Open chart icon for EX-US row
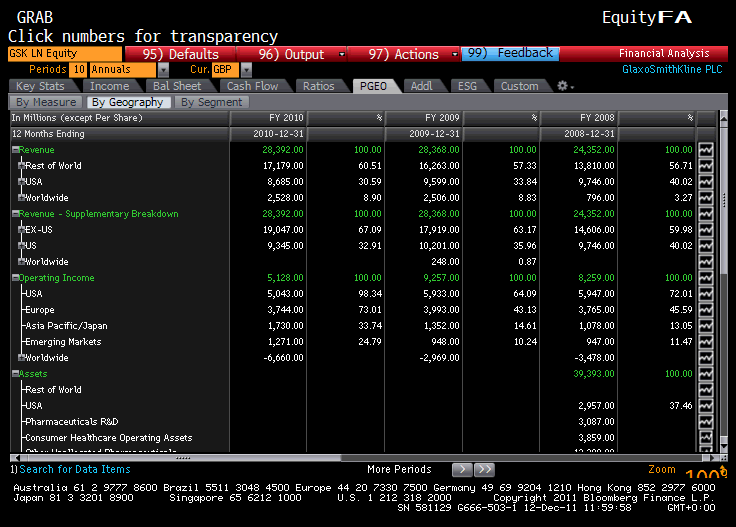This screenshot has height=527, width=736. point(705,230)
